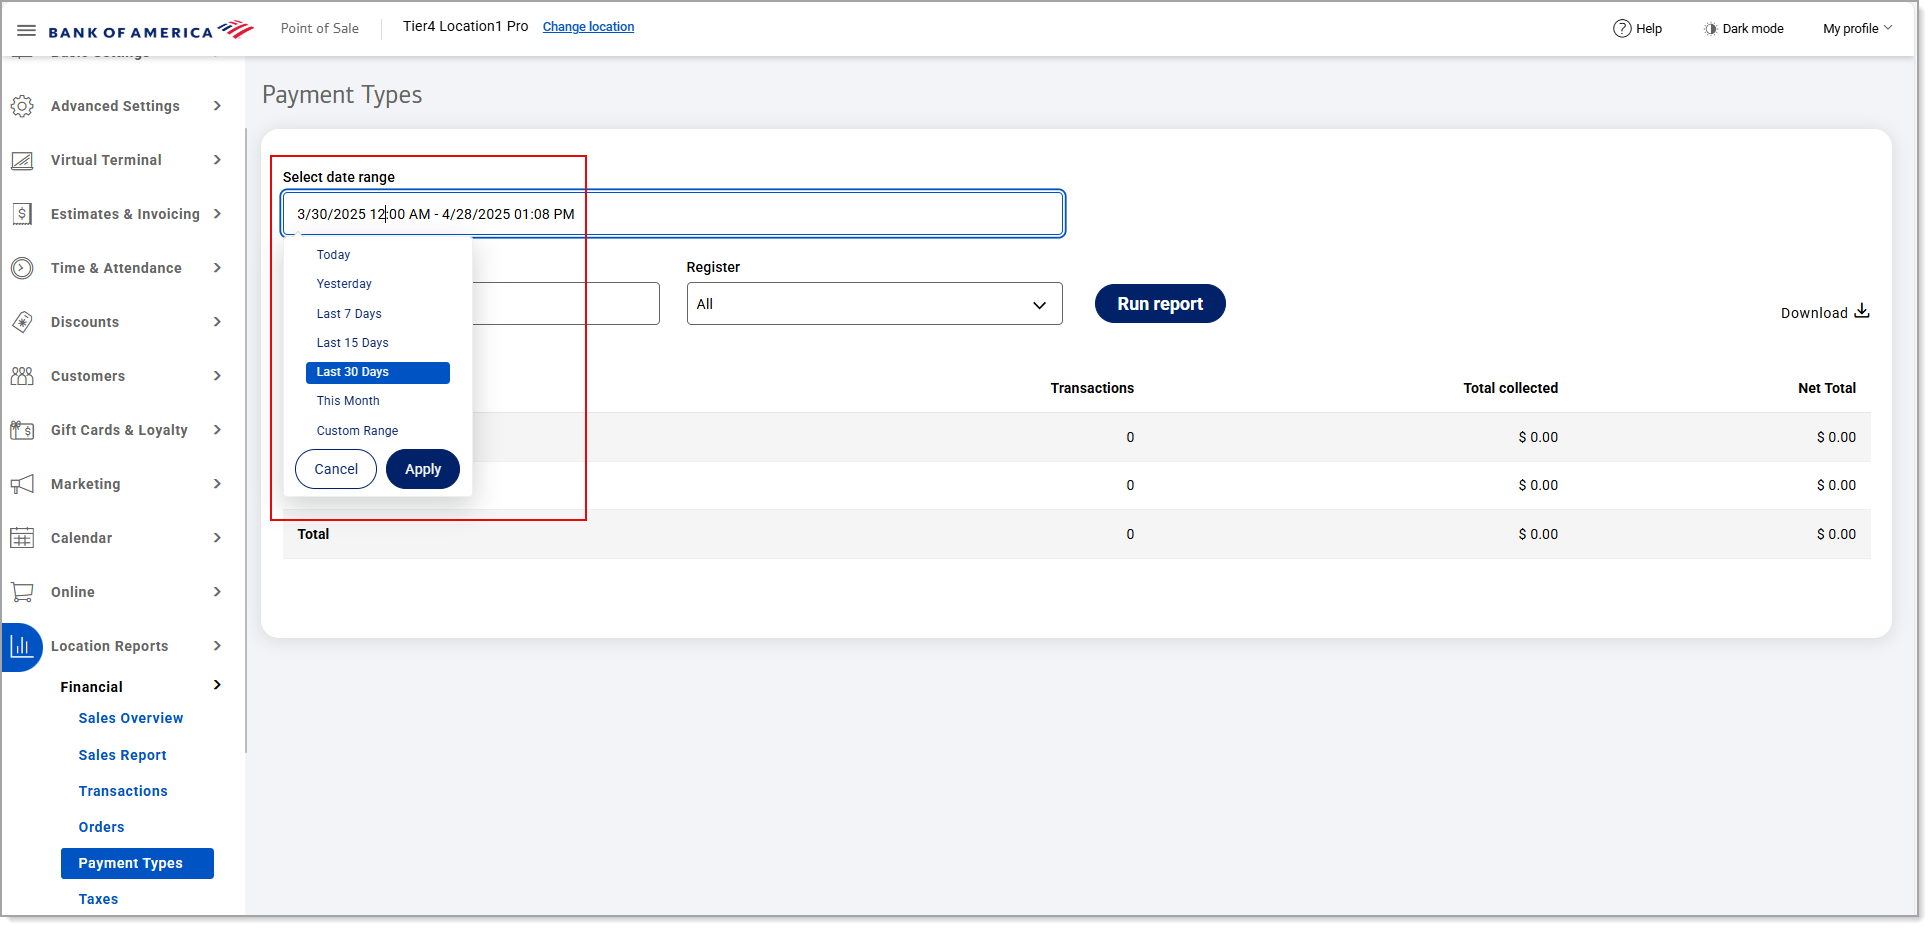Select the Payment Types menu item
Image resolution: width=1931 pixels, height=929 pixels.
[137, 863]
